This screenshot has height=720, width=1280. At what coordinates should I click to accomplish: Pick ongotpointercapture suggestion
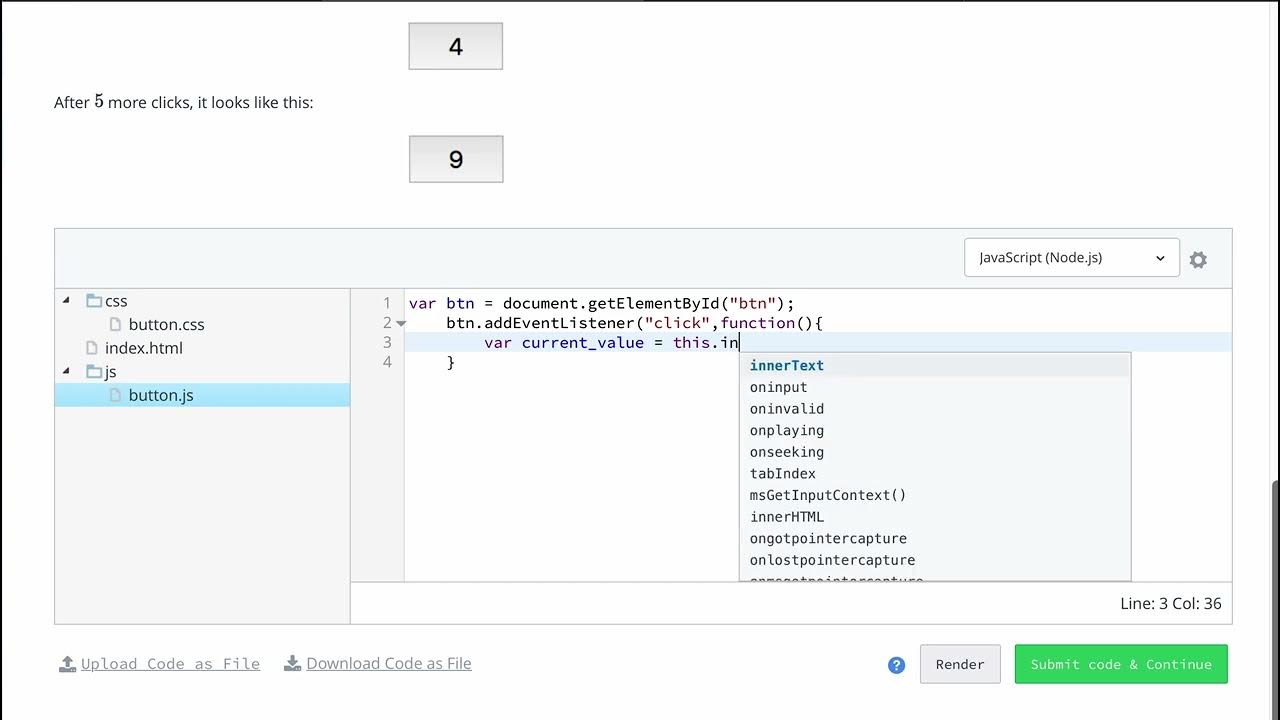point(935,538)
